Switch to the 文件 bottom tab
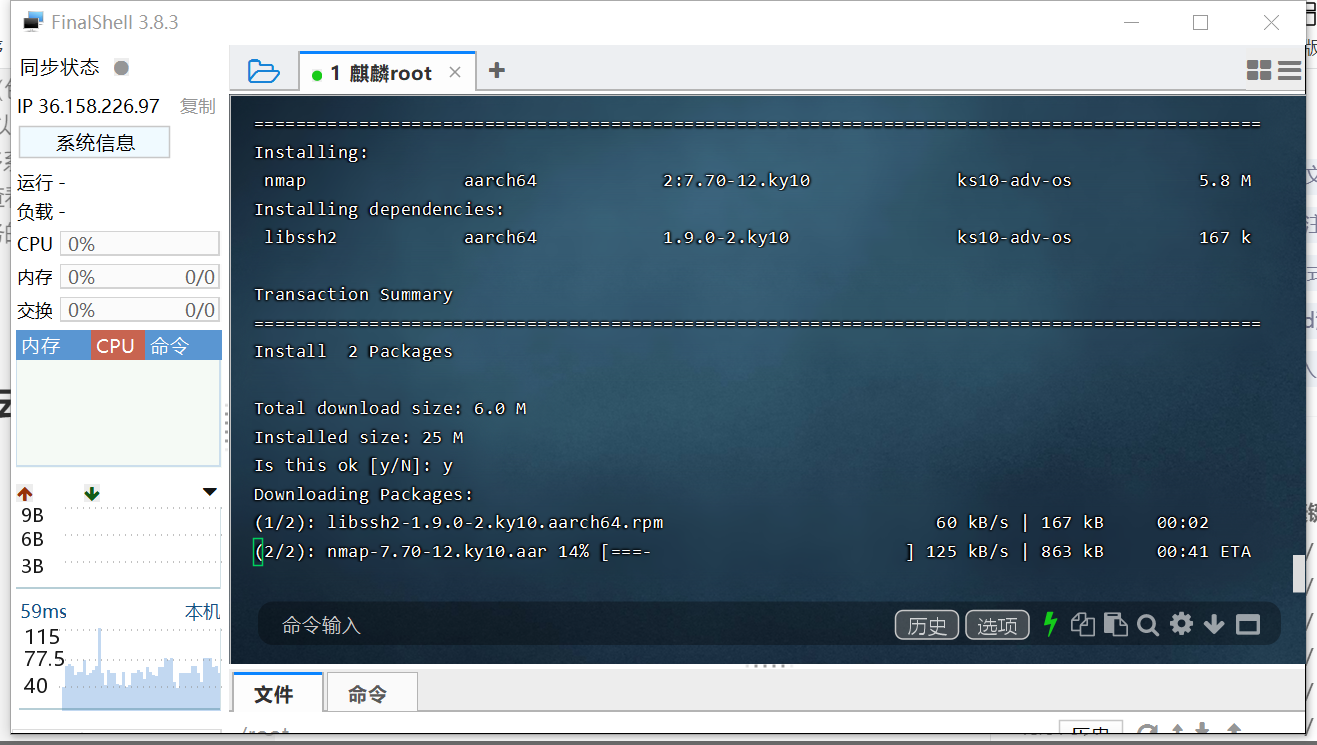 [x=277, y=693]
